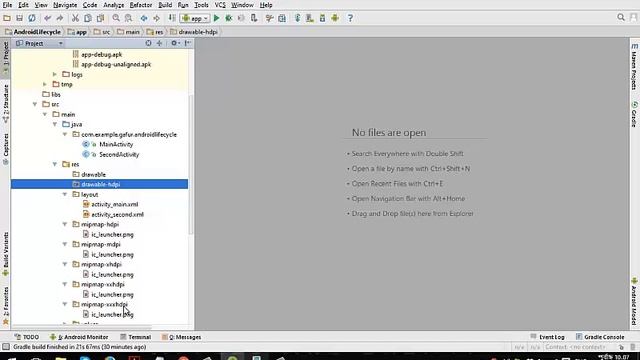Toggle the Build Variants tool window tab
Viewport: 640px width, 360px height.
pos(6,254)
